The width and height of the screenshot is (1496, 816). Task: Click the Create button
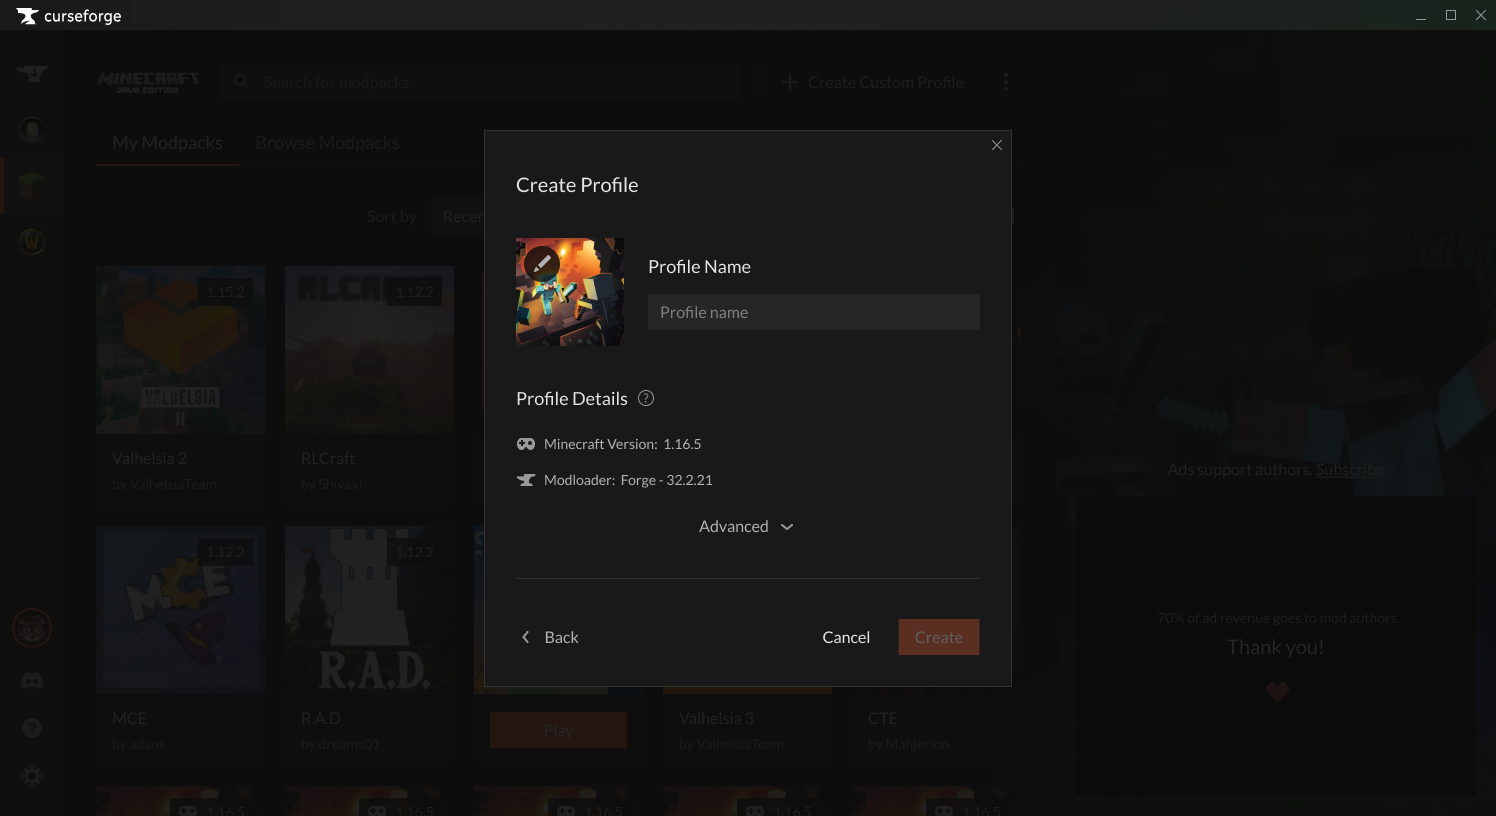938,637
